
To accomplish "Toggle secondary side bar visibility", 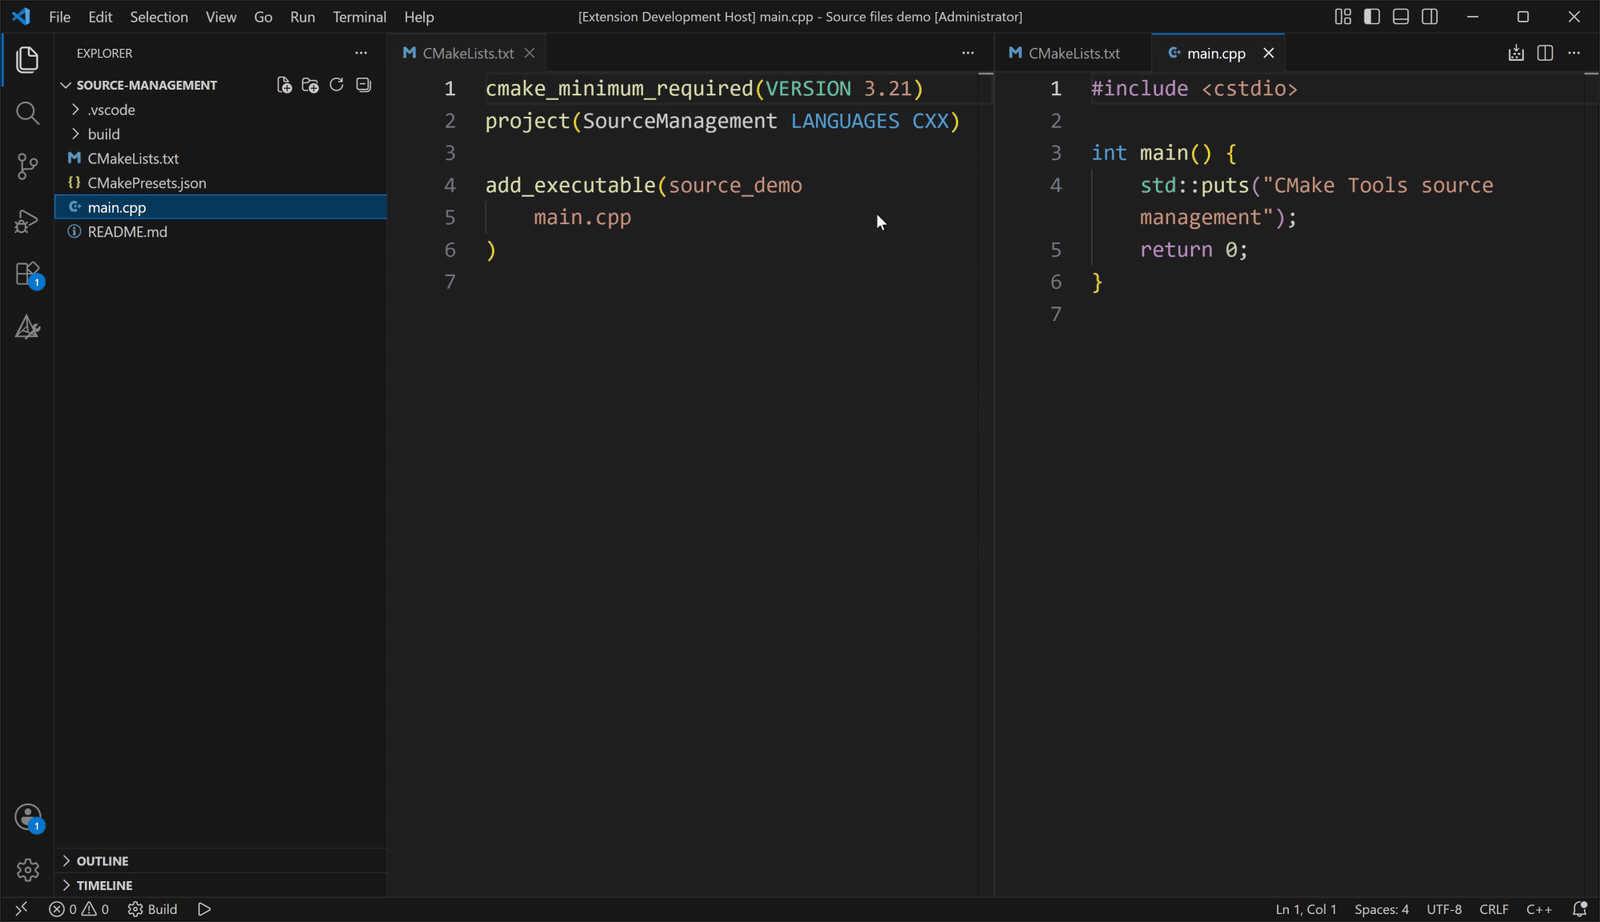I will click(x=1430, y=17).
